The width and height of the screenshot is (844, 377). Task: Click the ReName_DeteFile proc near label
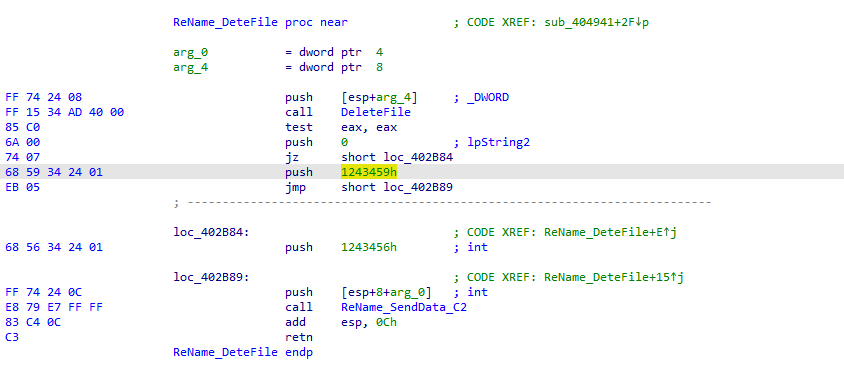pos(260,23)
